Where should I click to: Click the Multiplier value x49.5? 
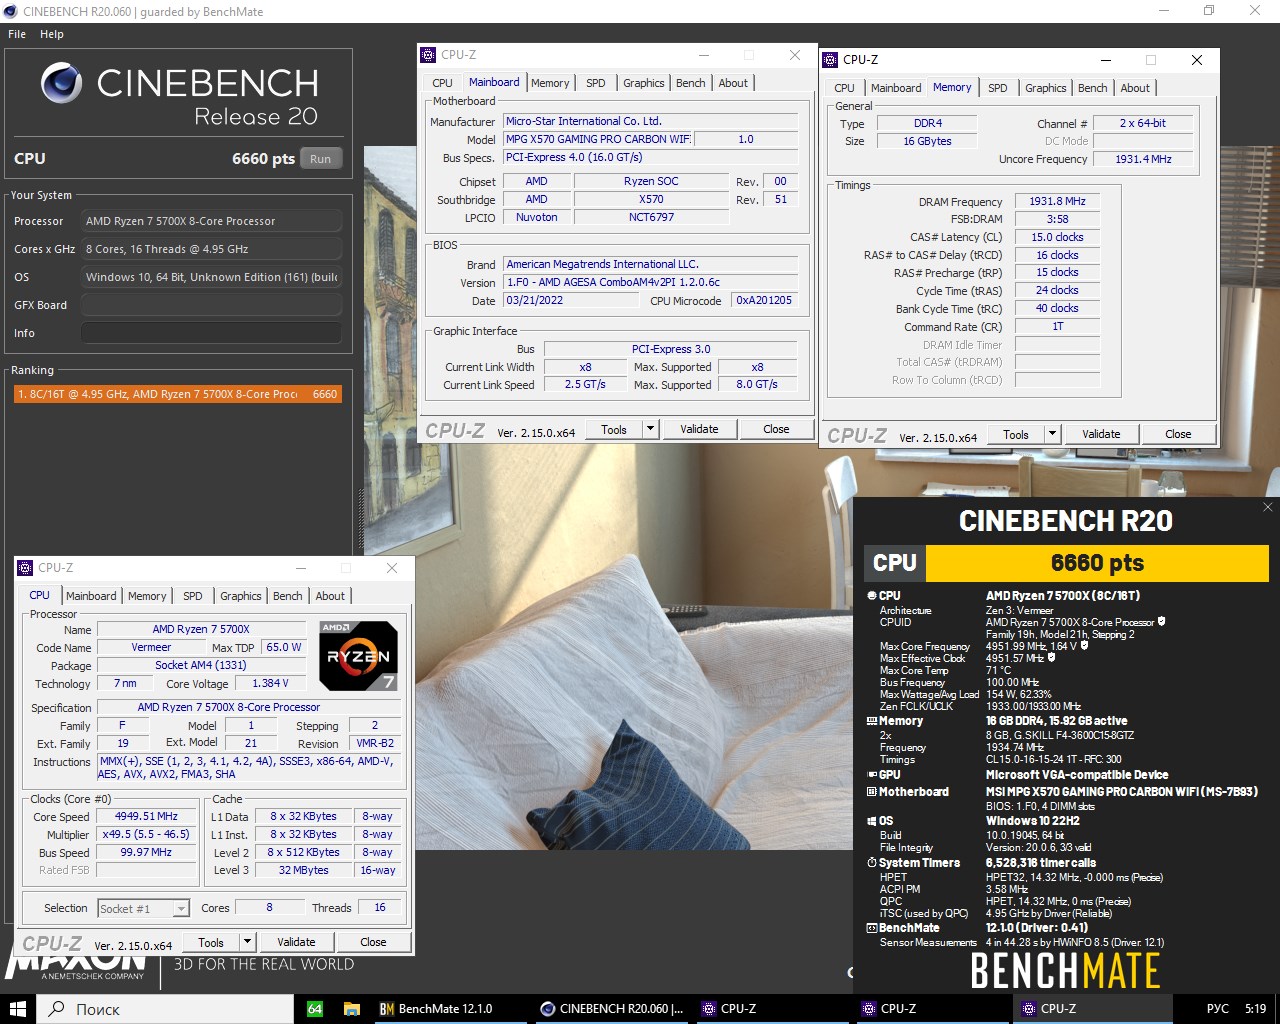(146, 834)
